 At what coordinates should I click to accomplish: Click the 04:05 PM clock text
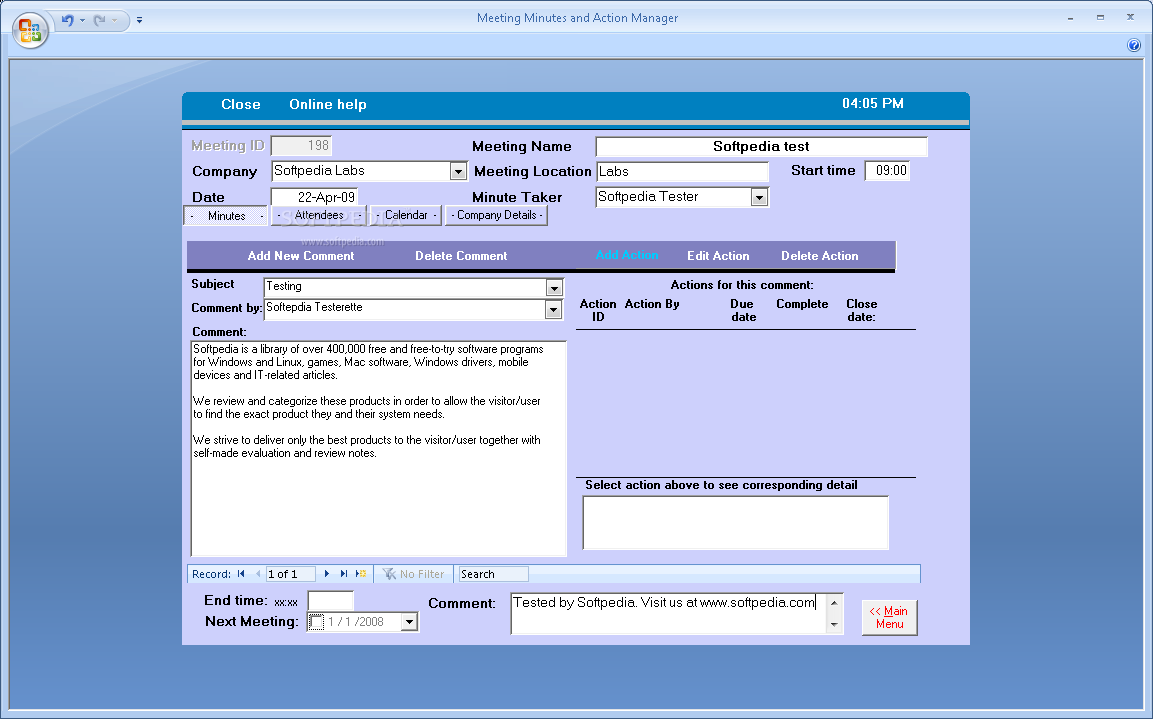click(x=873, y=104)
